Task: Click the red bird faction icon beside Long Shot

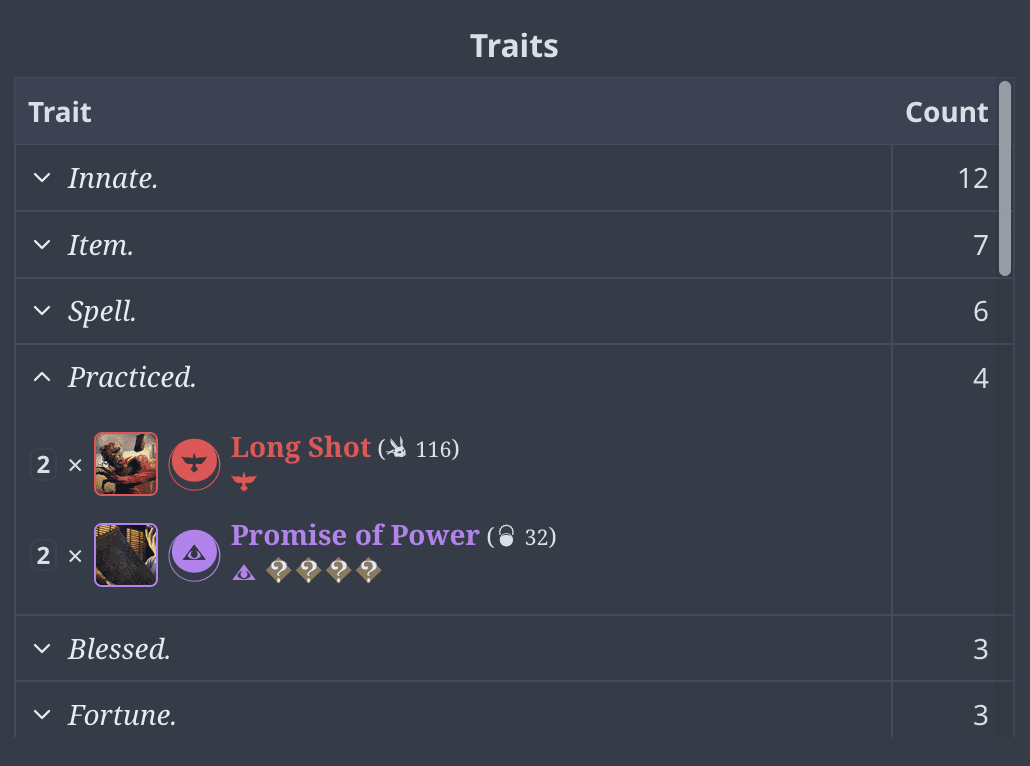Action: [x=194, y=464]
